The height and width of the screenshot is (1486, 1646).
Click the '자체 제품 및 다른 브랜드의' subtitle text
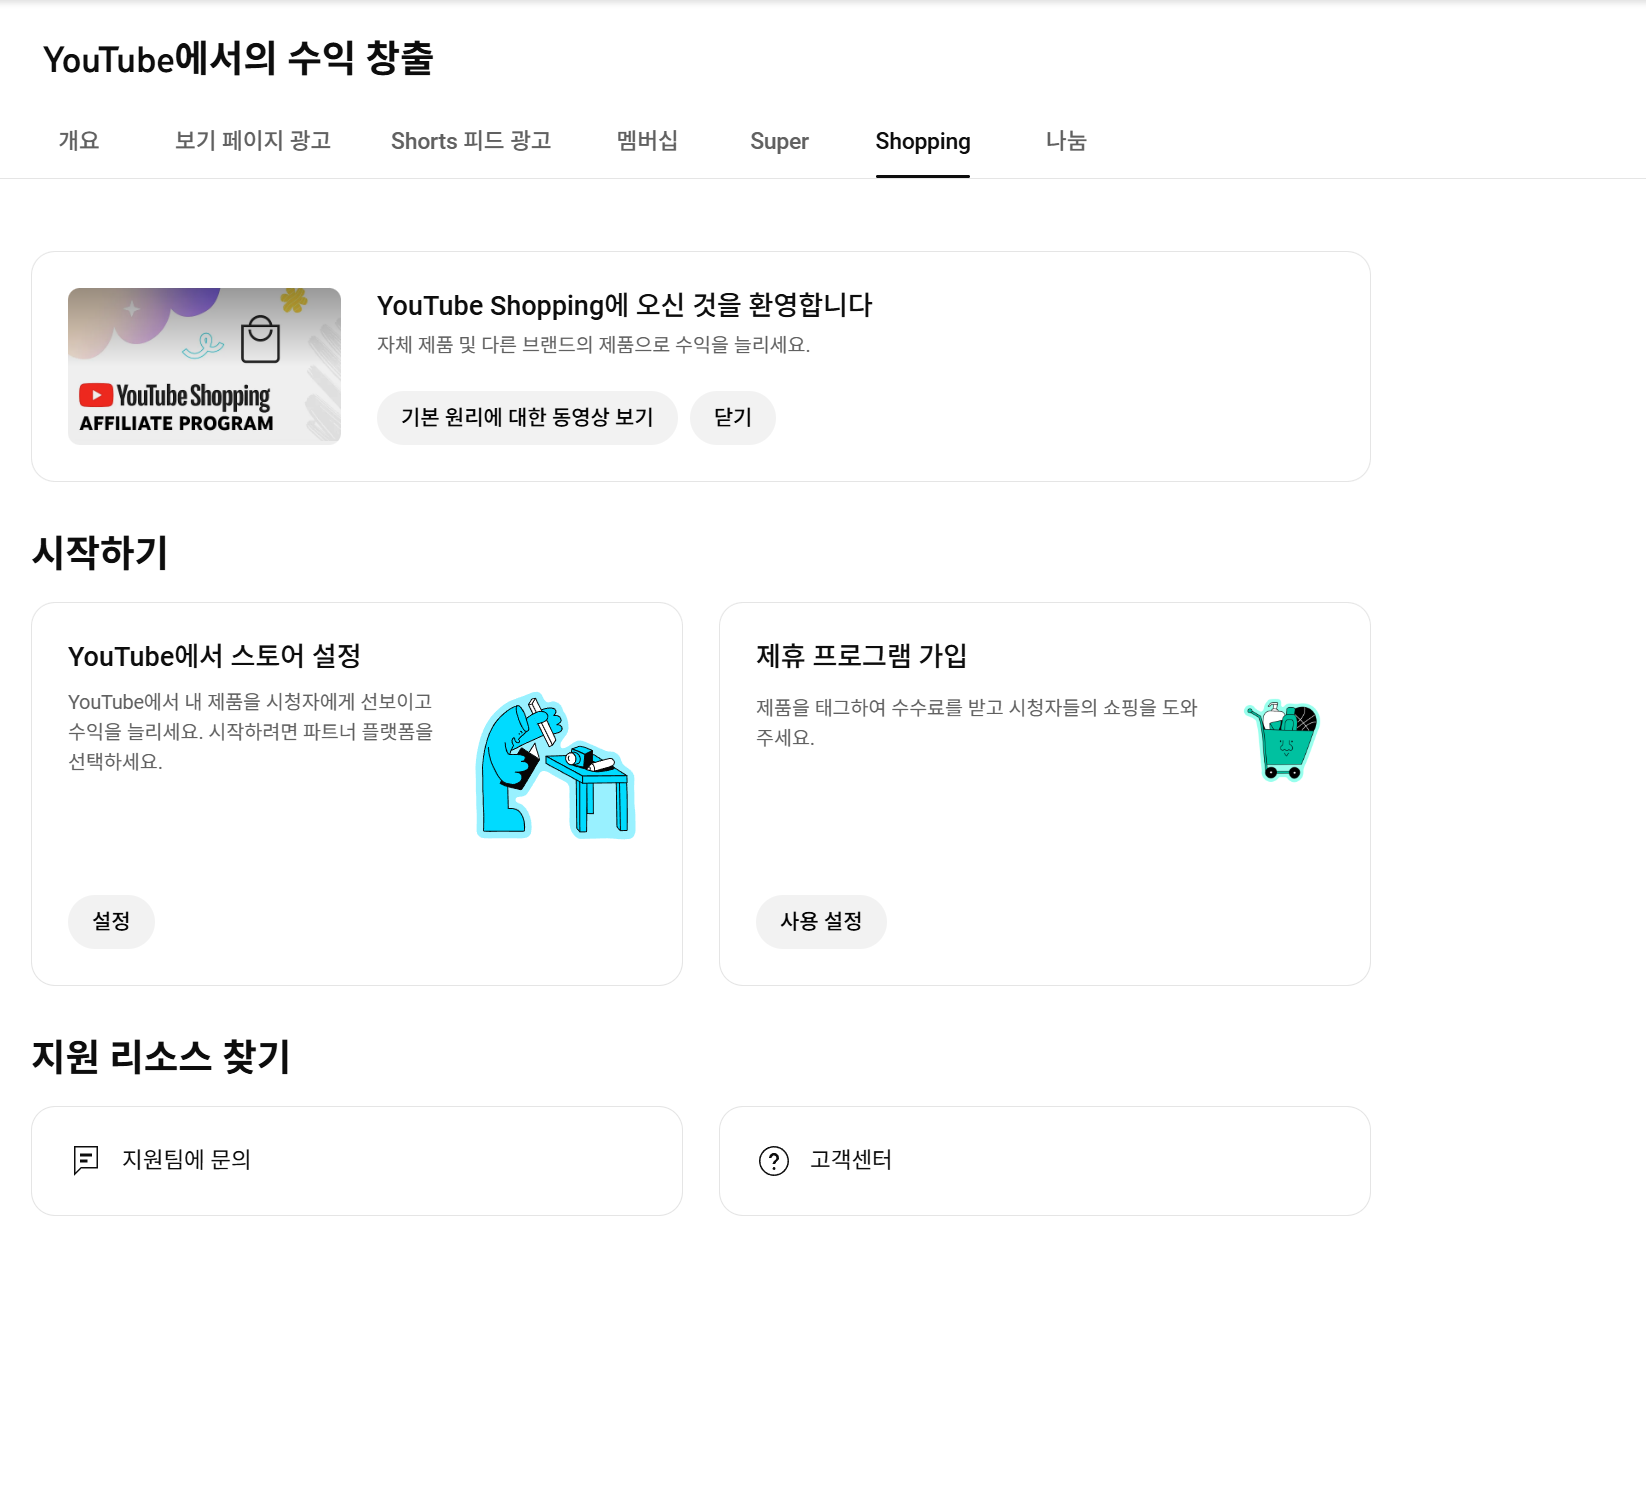(593, 345)
